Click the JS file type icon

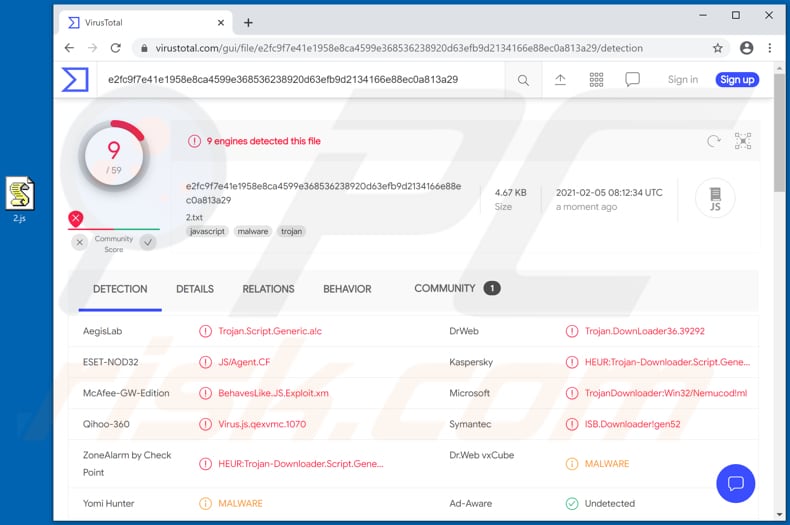[x=715, y=198]
